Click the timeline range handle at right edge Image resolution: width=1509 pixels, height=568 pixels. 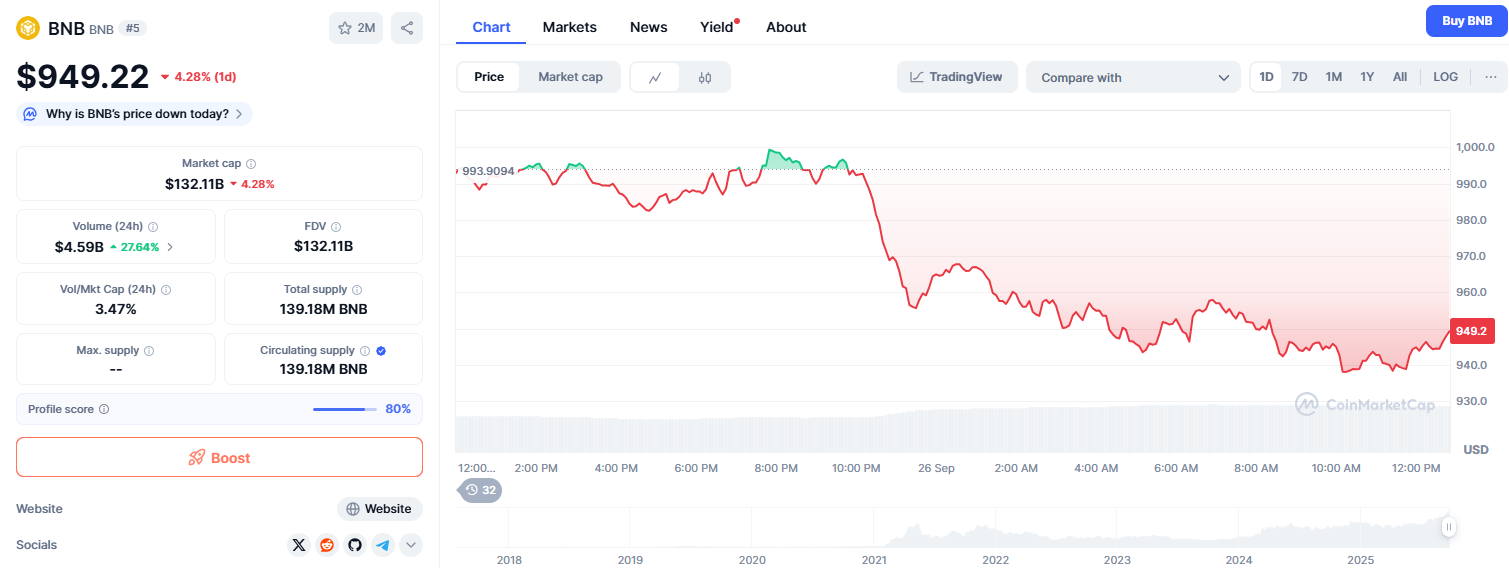(x=1447, y=528)
